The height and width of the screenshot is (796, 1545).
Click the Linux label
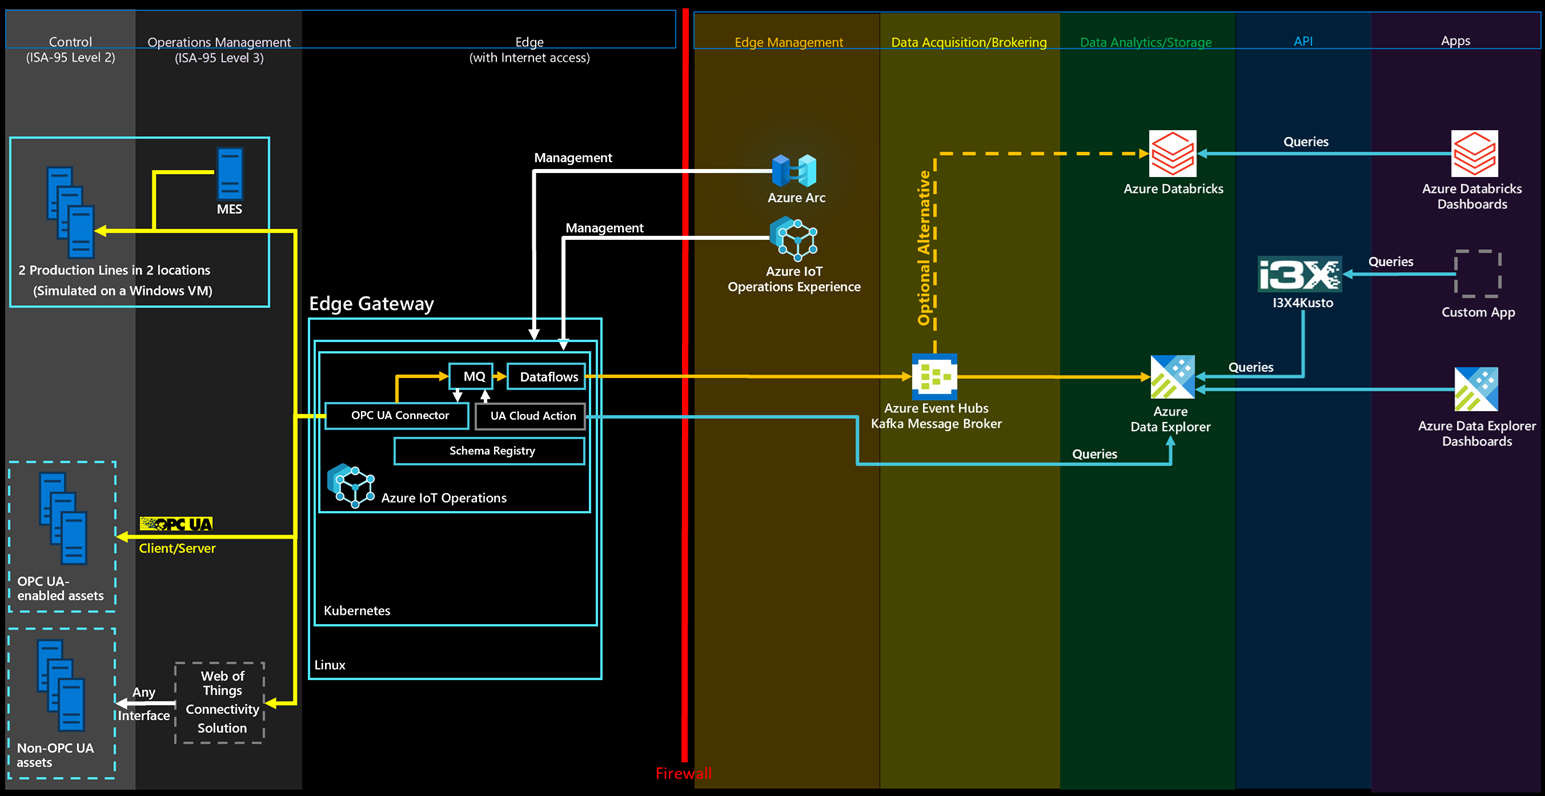click(330, 665)
